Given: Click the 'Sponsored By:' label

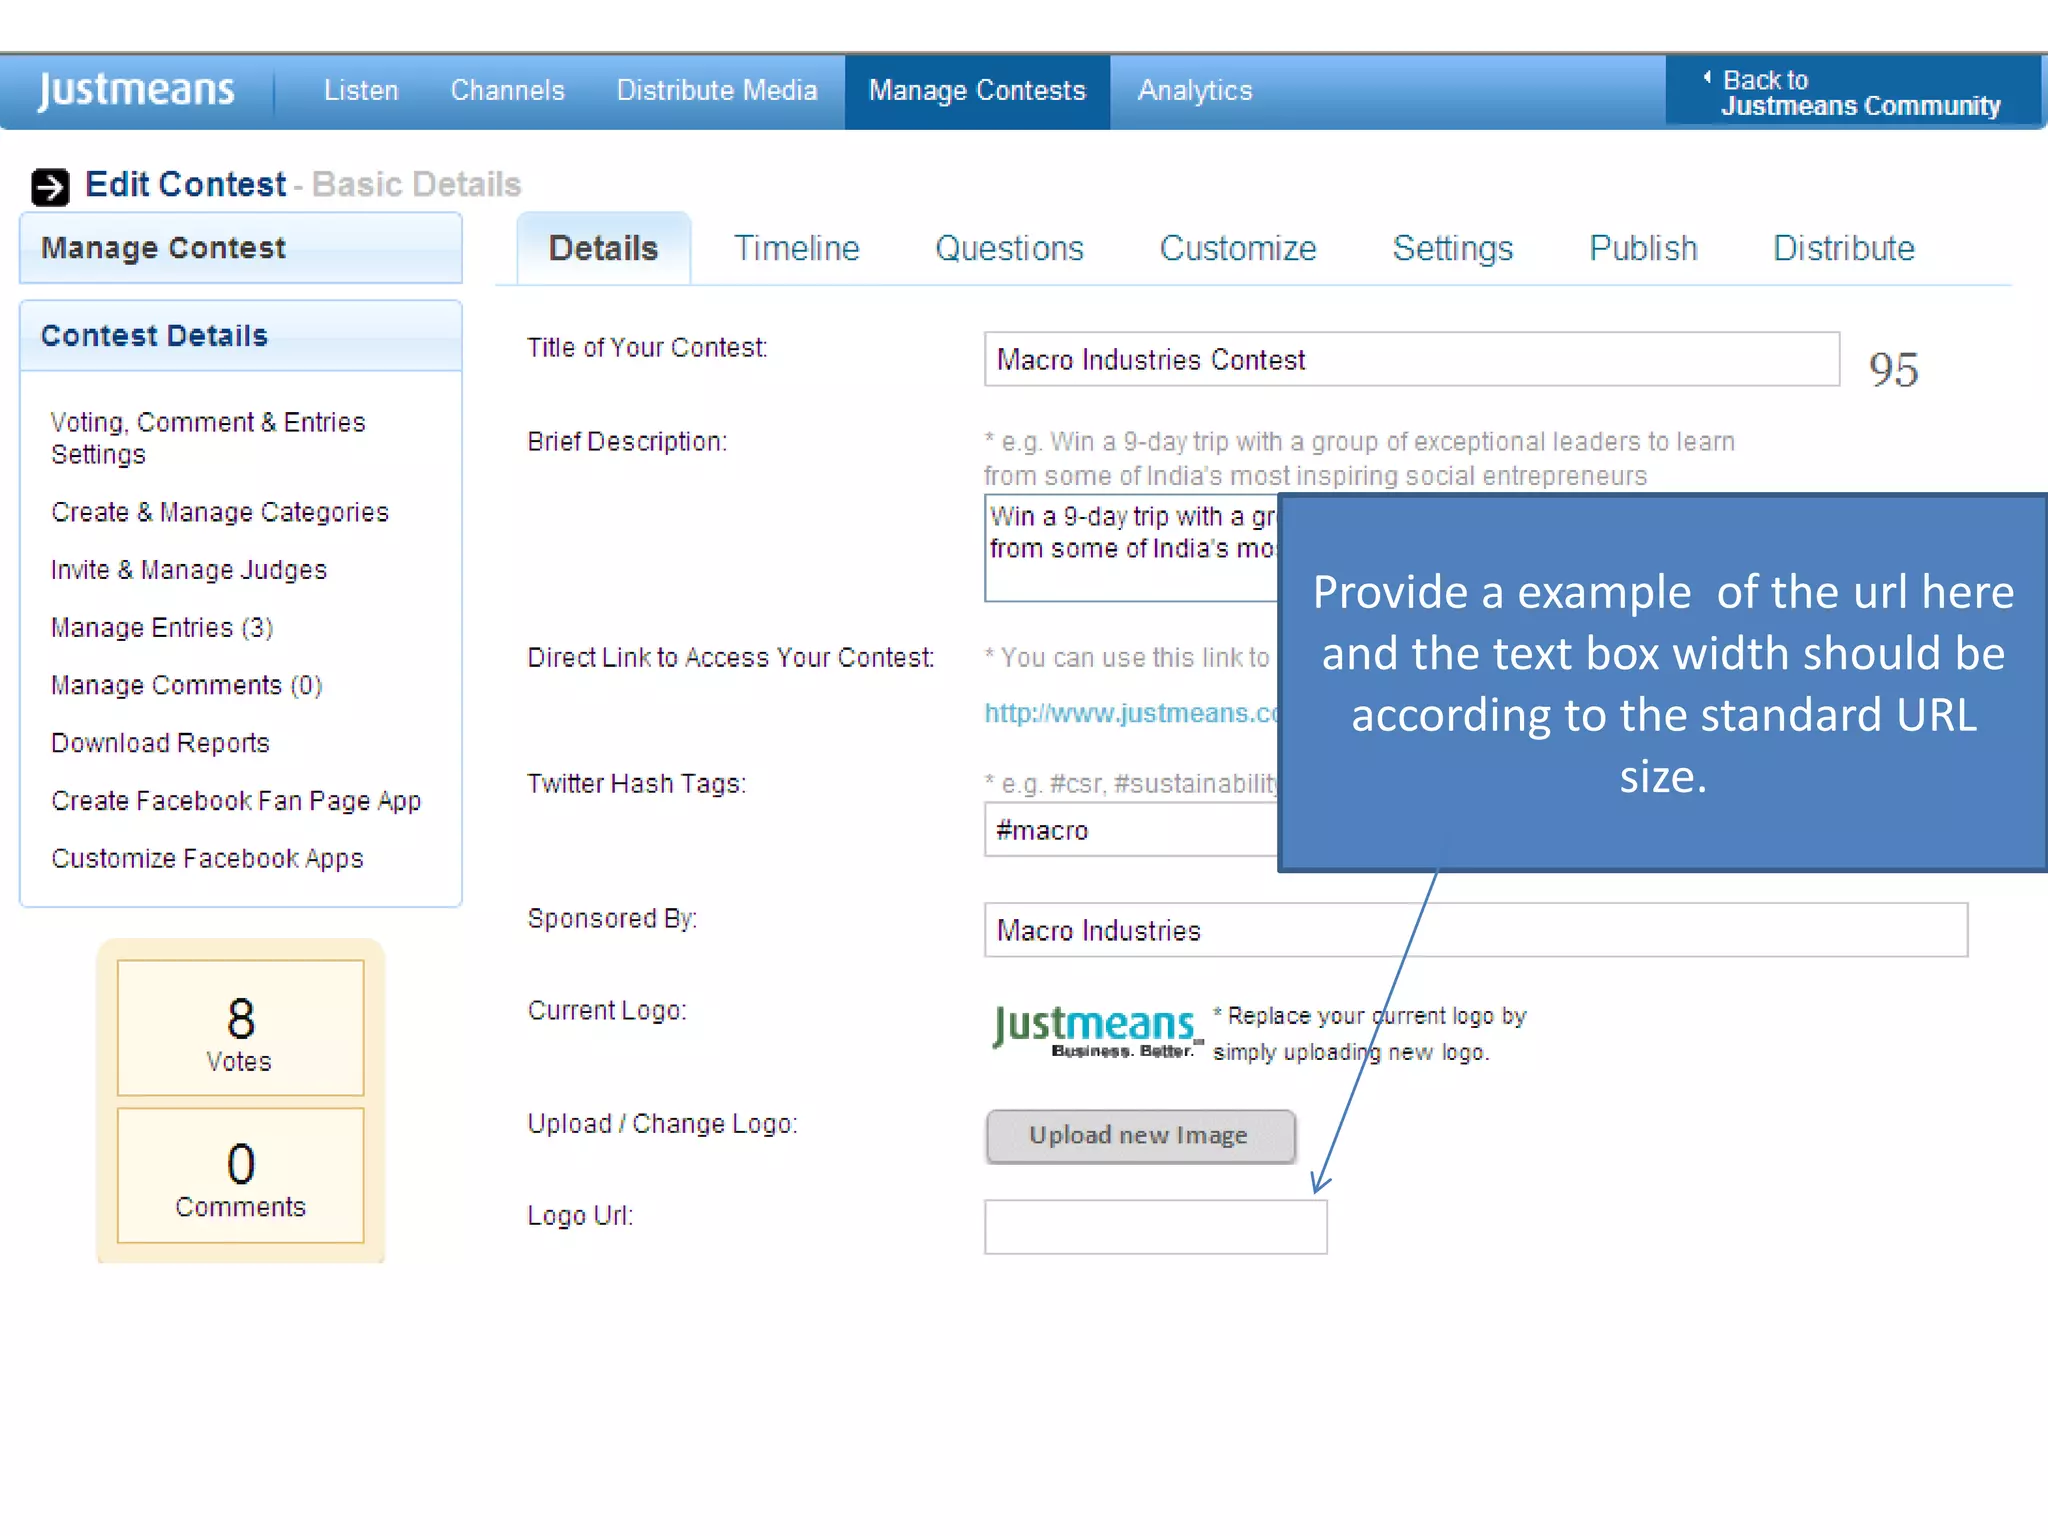Looking at the screenshot, I should [x=612, y=919].
